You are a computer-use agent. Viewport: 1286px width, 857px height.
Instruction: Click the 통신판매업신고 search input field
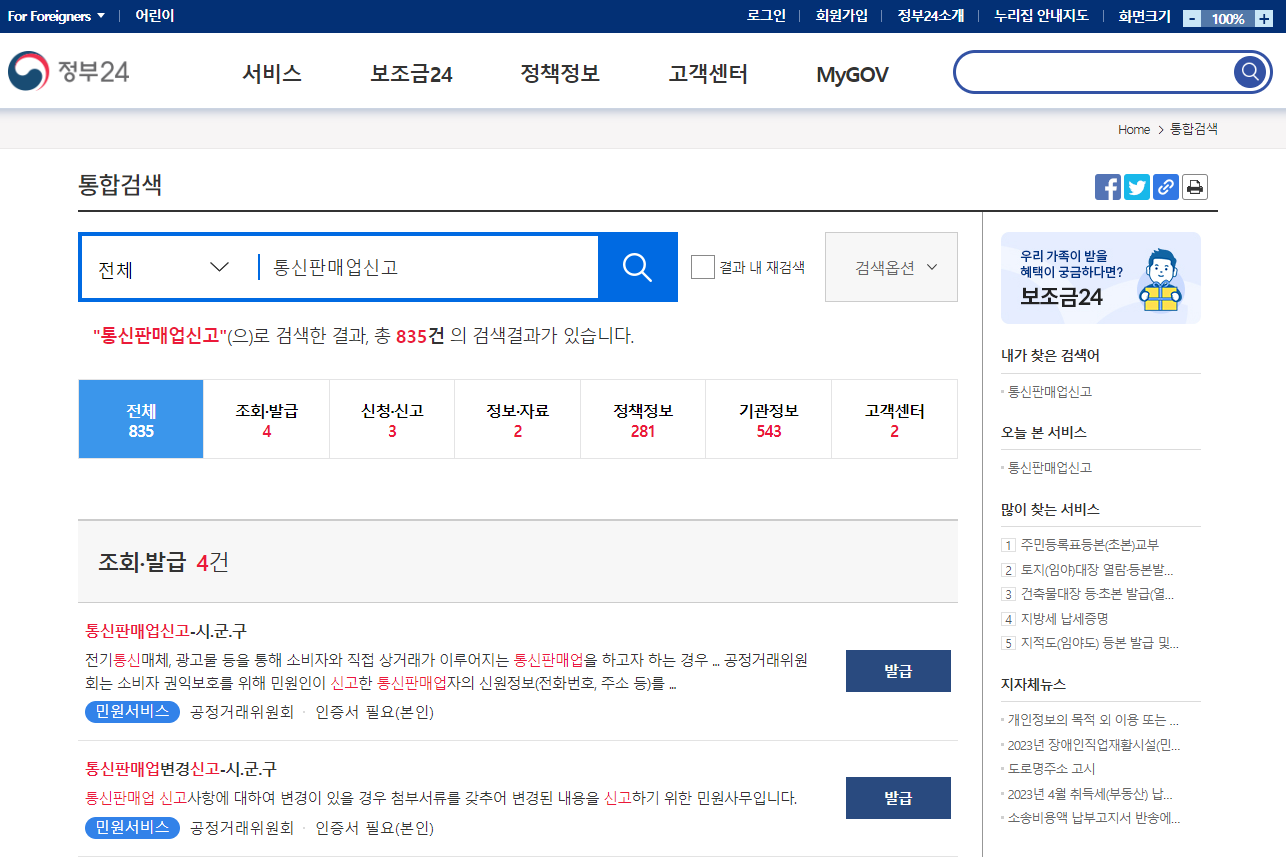tap(420, 266)
